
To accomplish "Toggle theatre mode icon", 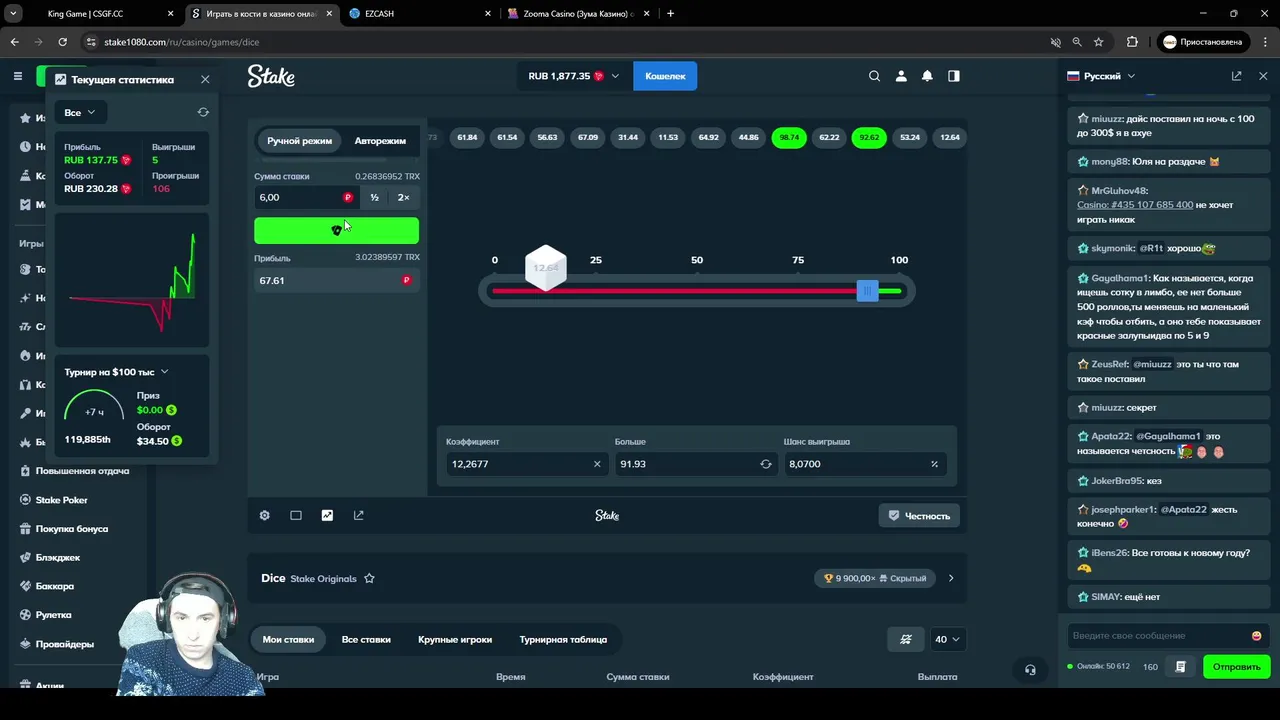I will point(296,515).
